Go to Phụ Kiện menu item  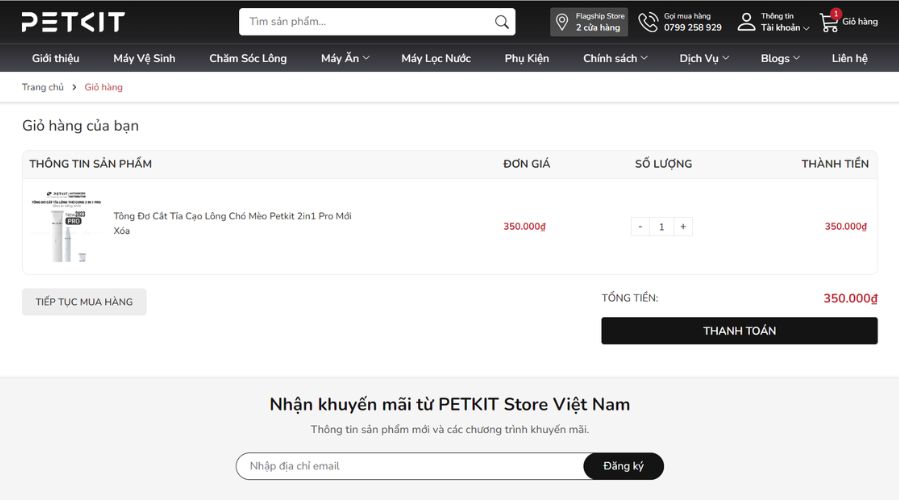527,58
